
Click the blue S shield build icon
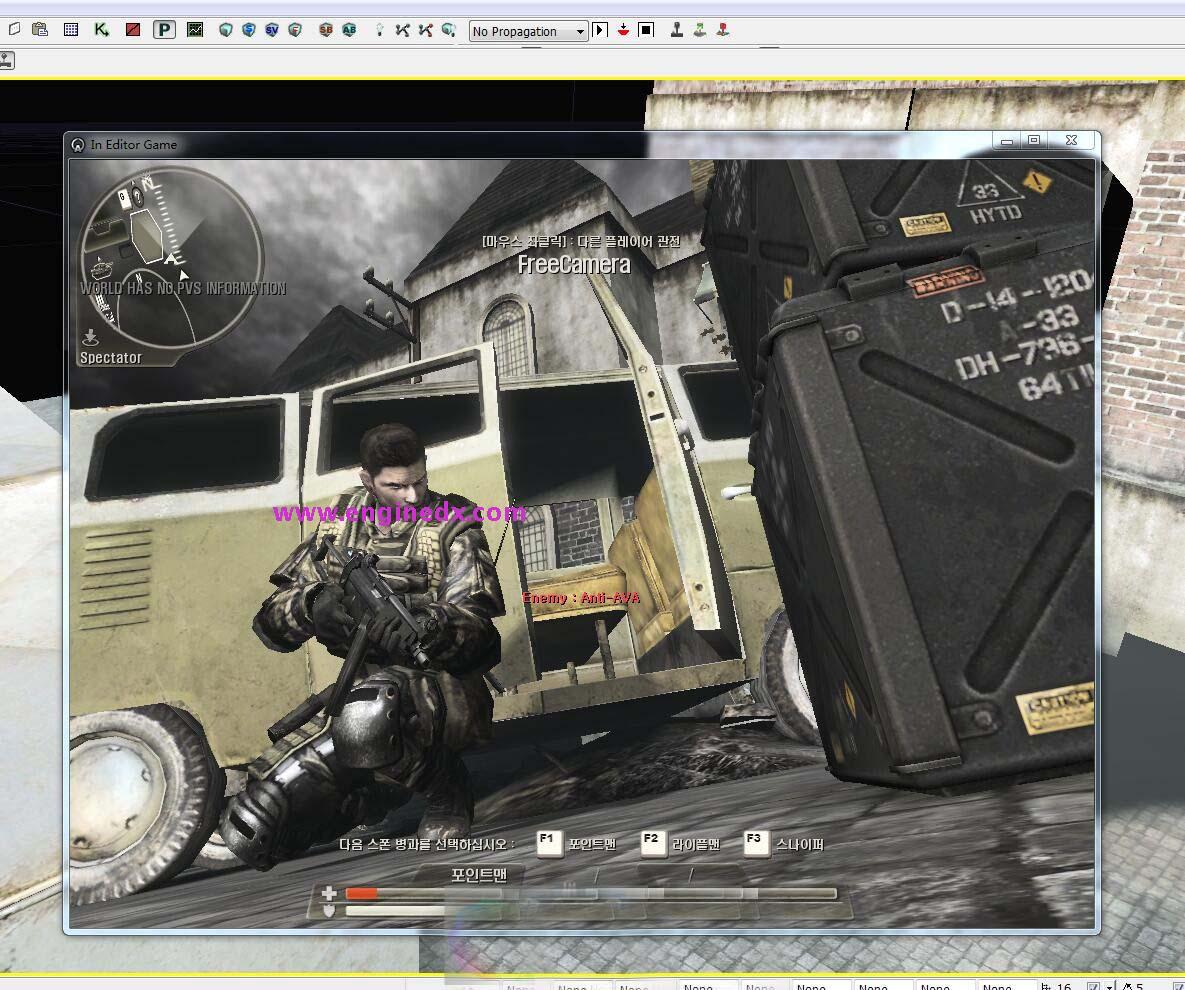[x=249, y=29]
